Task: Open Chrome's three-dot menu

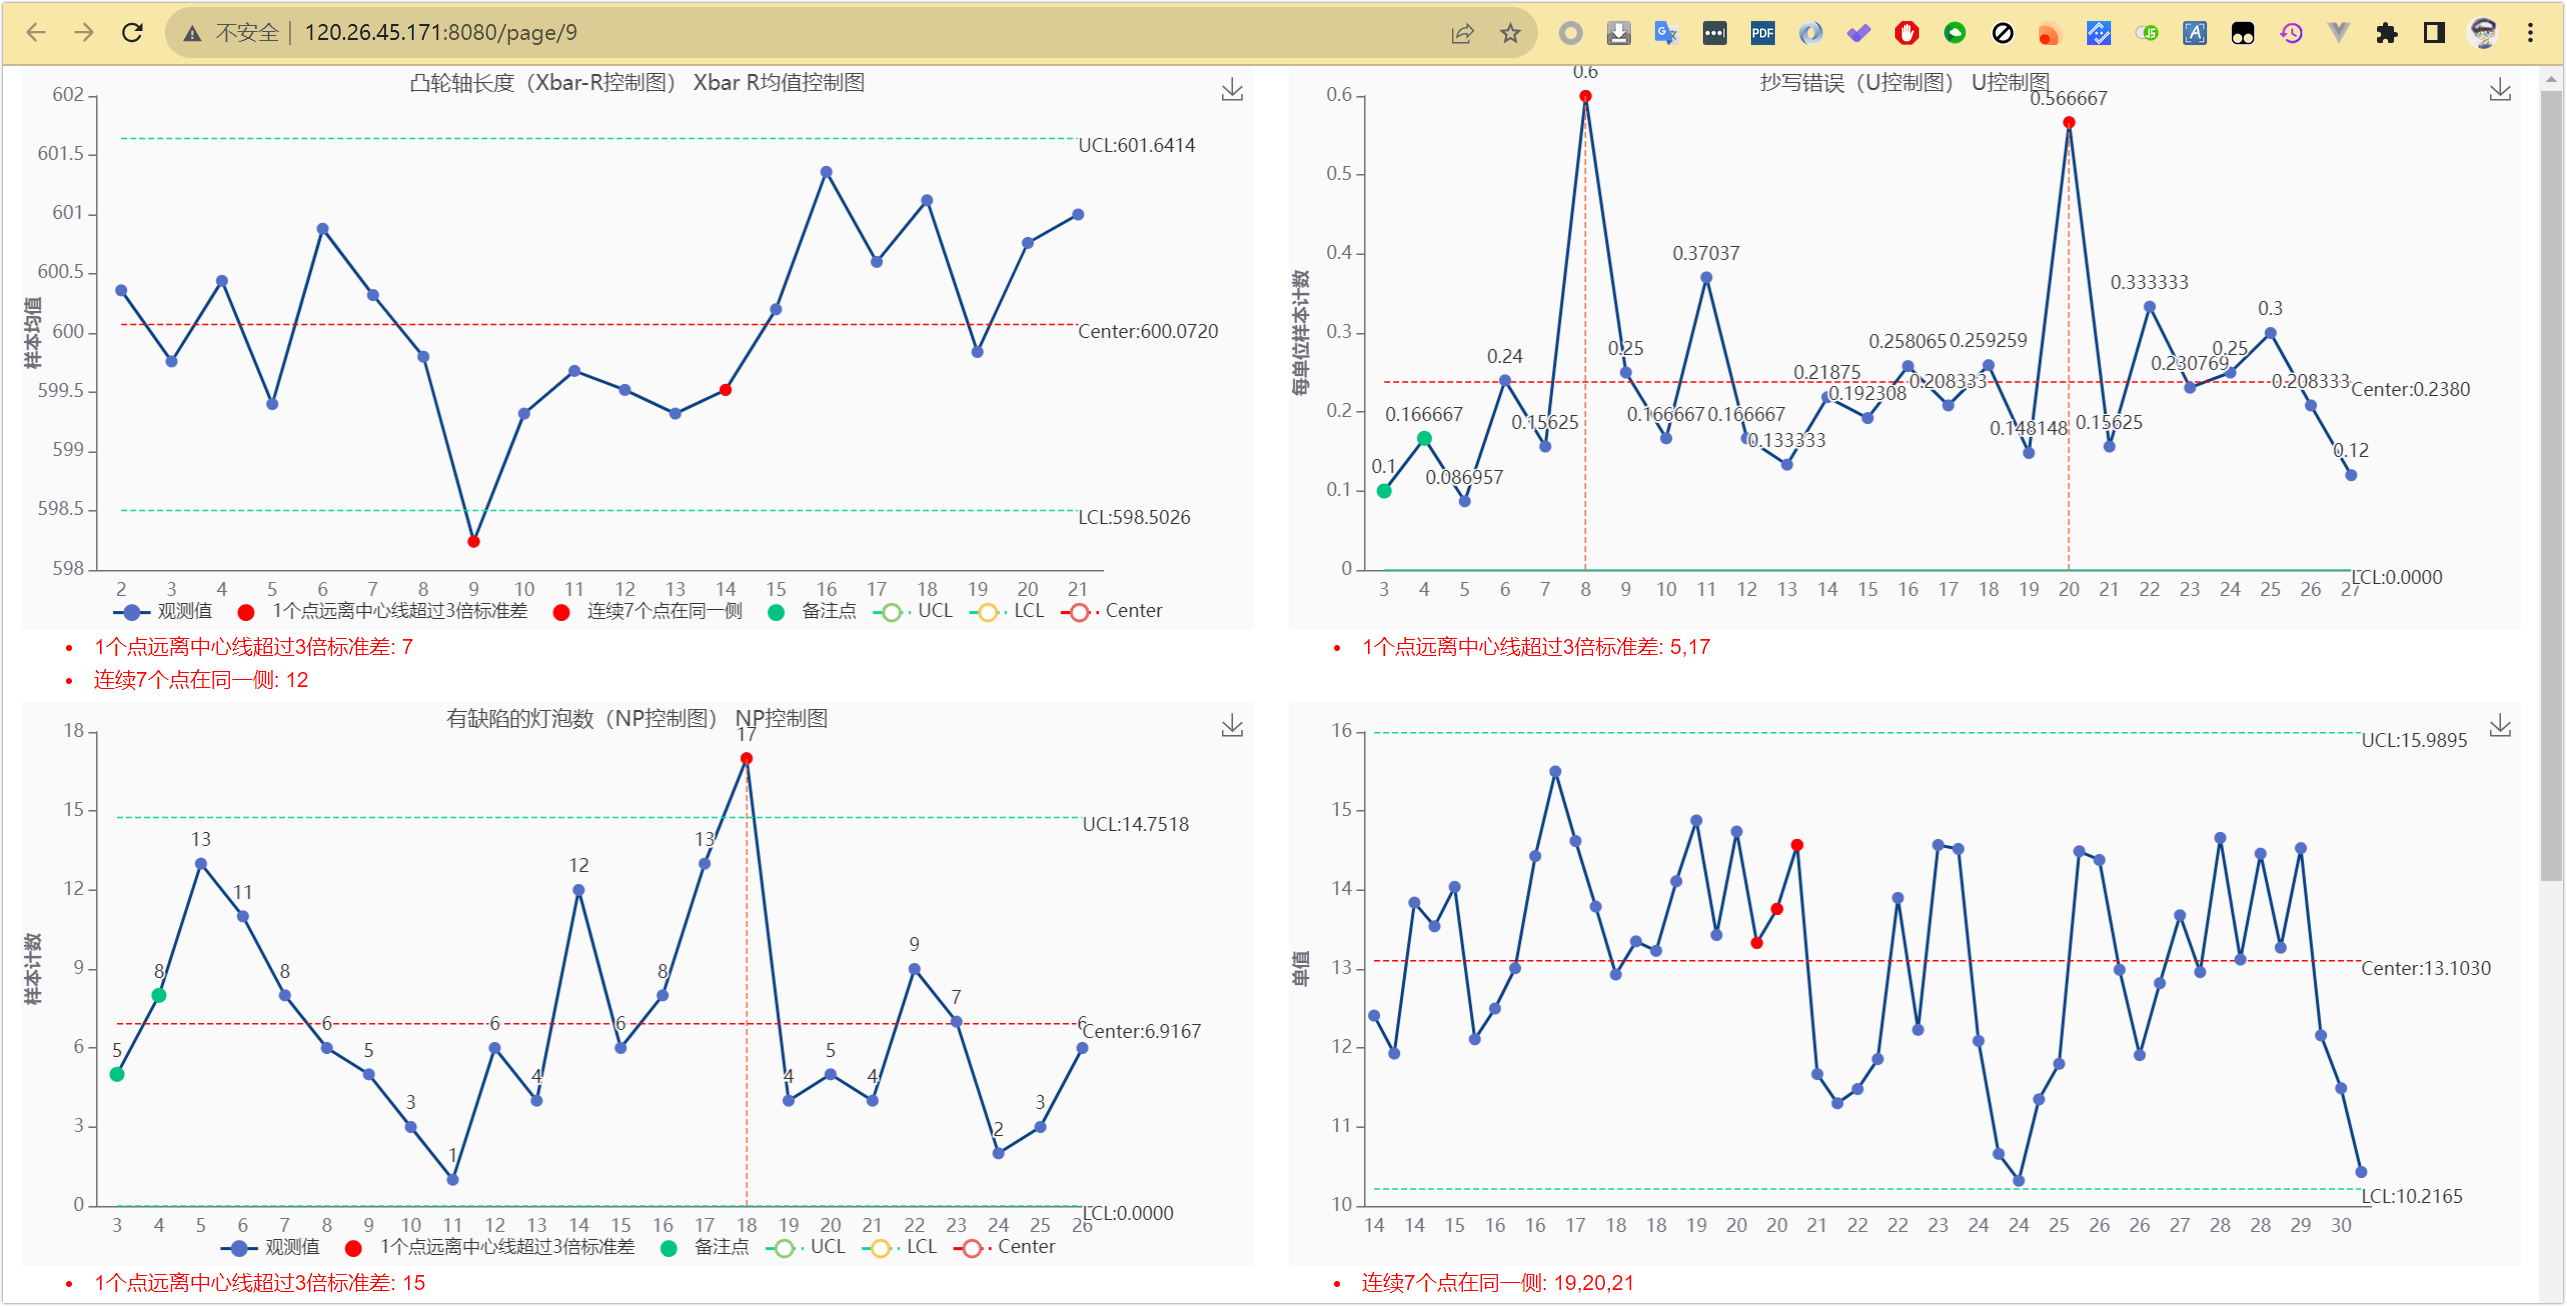Action: coord(2530,33)
